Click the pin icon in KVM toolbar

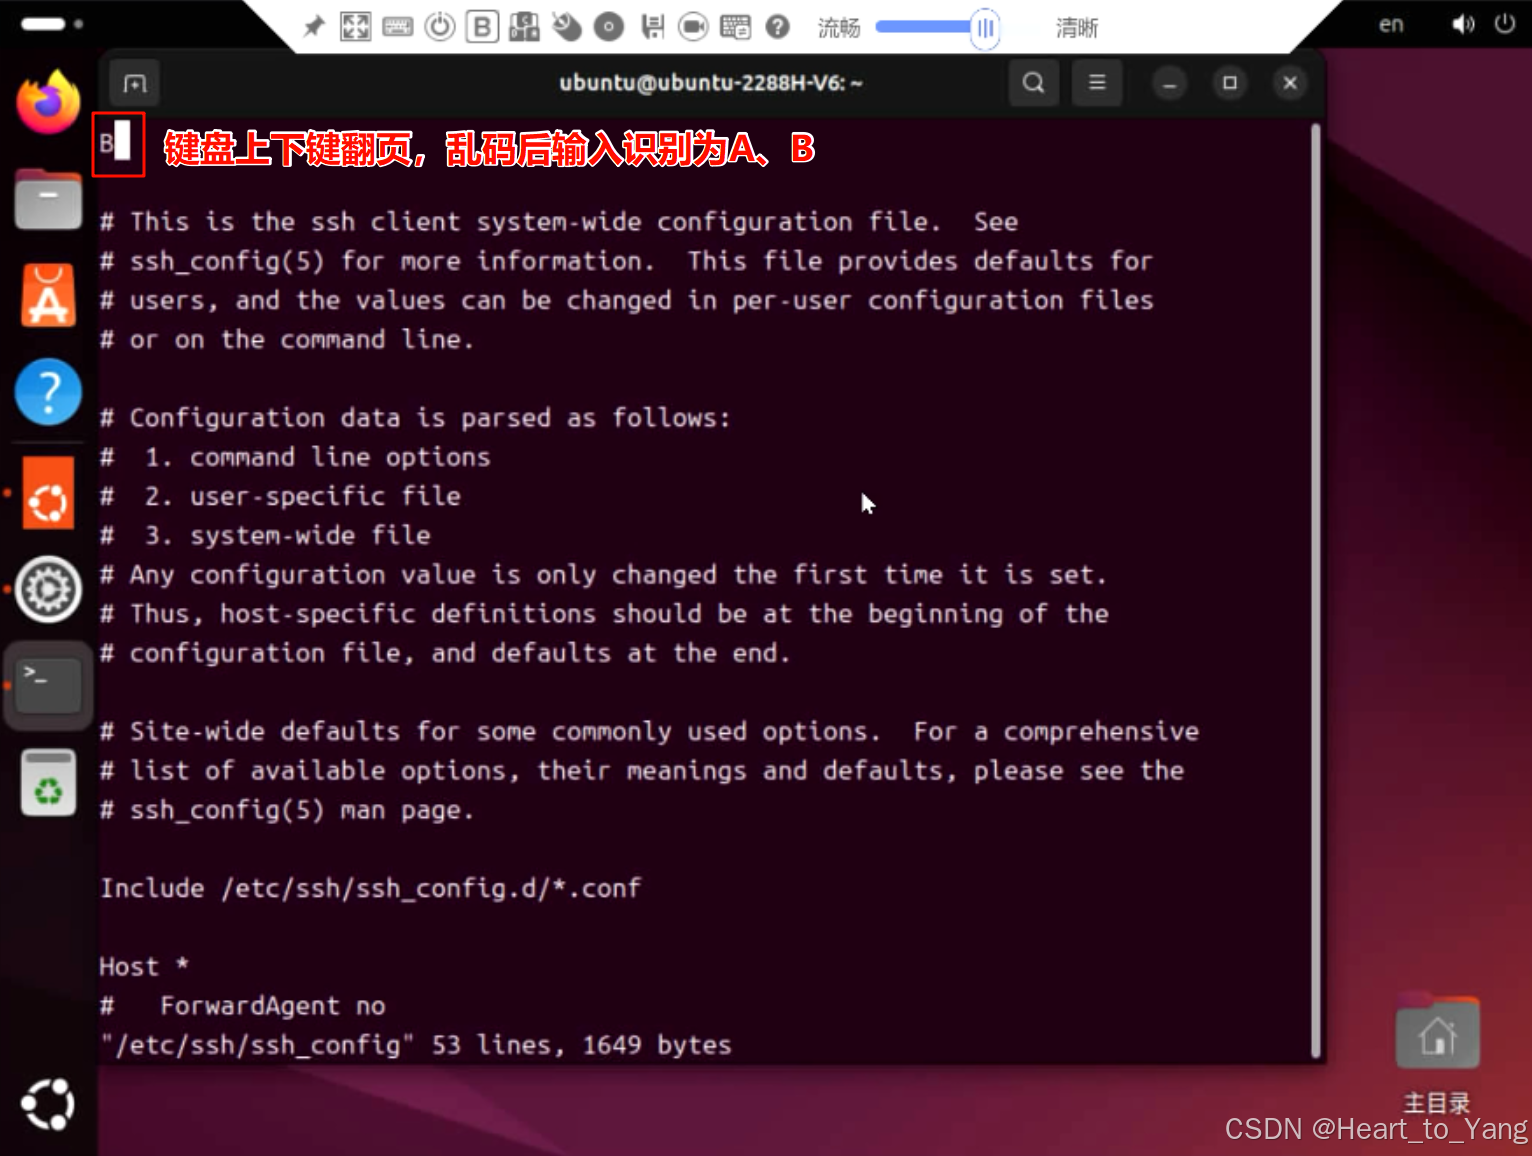314,27
